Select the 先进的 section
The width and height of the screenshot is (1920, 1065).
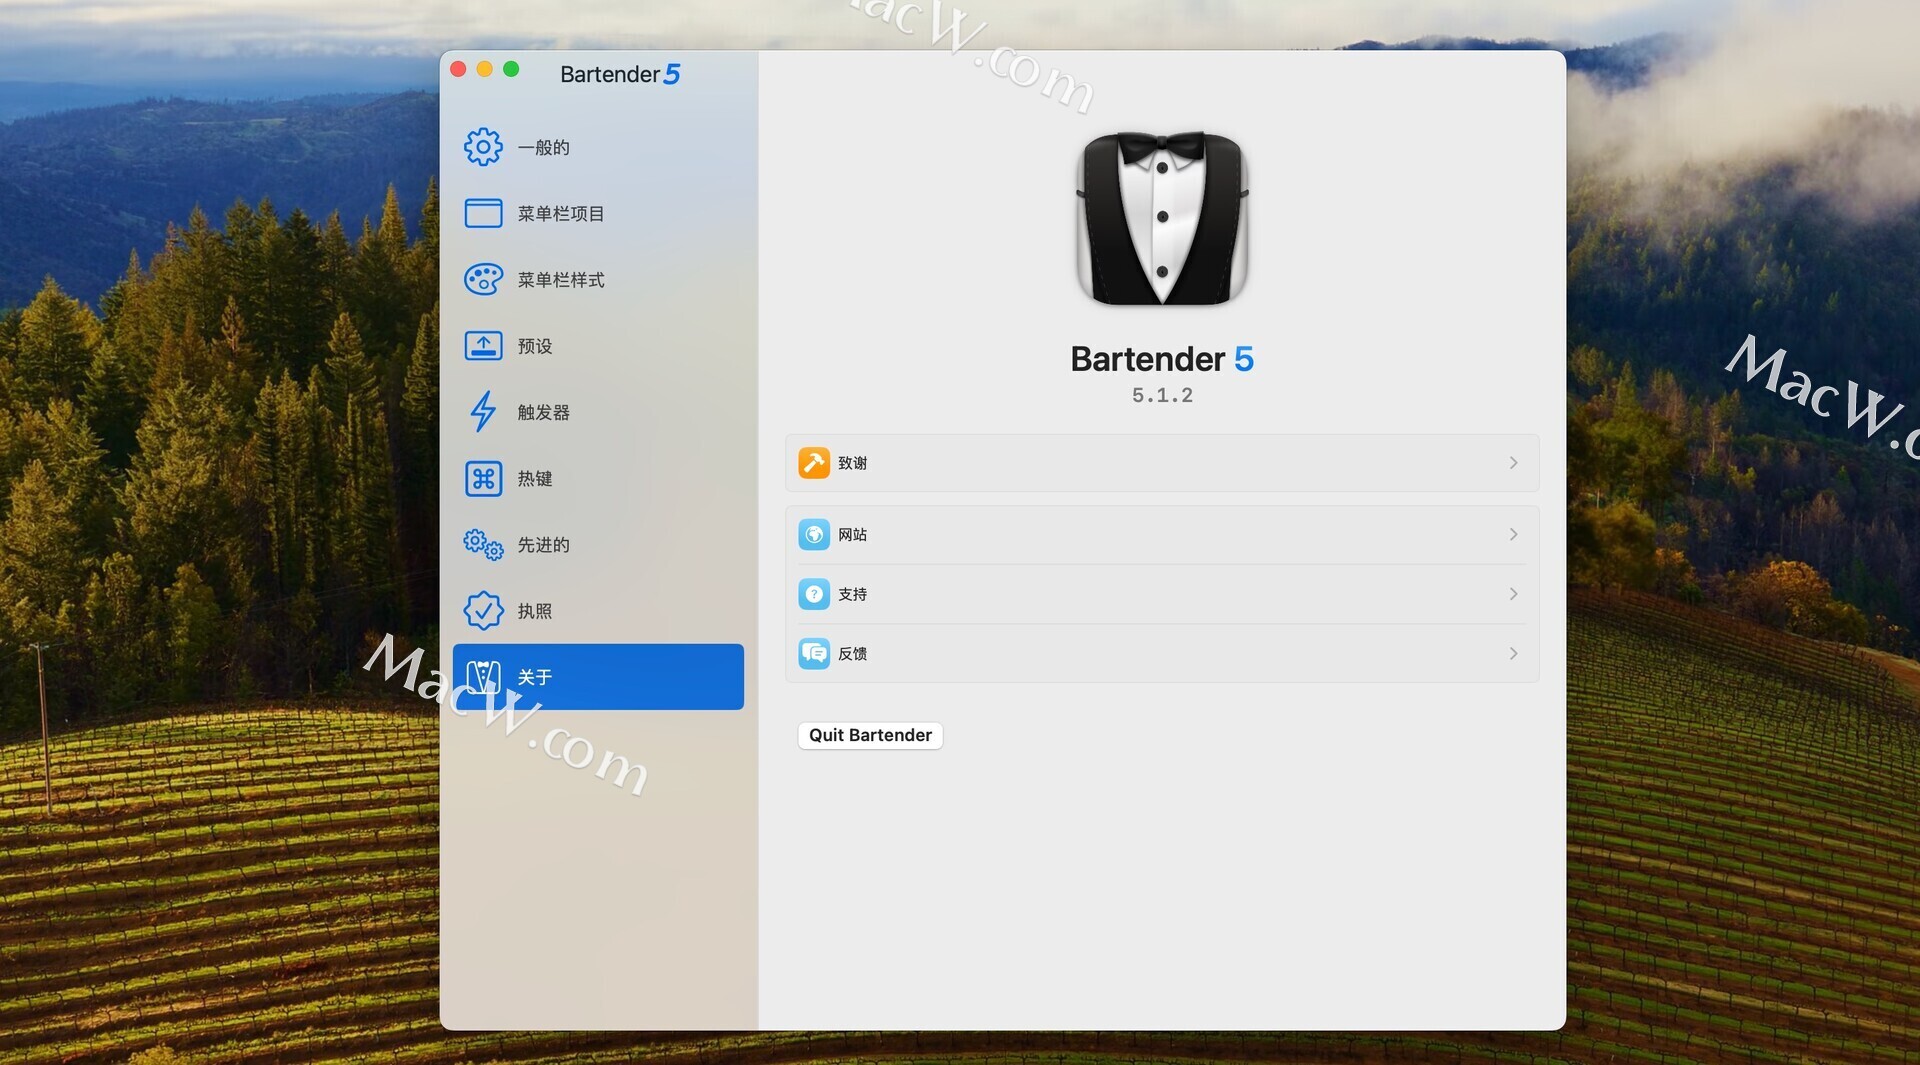(598, 544)
